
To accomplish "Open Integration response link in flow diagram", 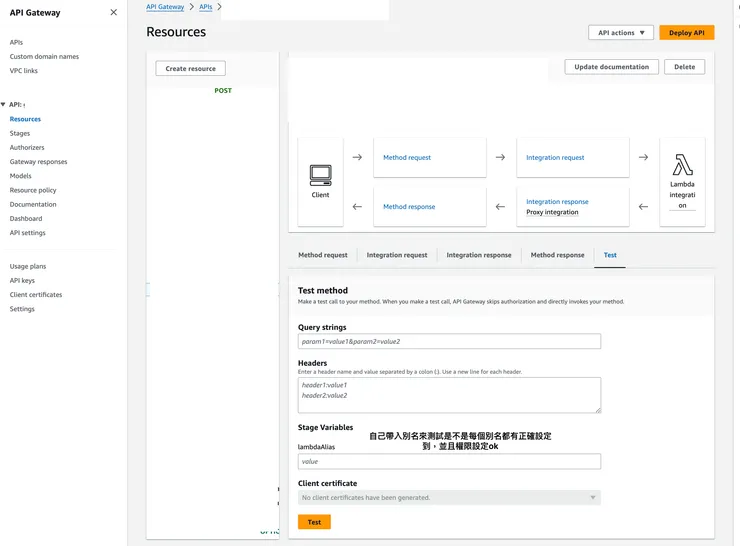I will pyautogui.click(x=557, y=202).
